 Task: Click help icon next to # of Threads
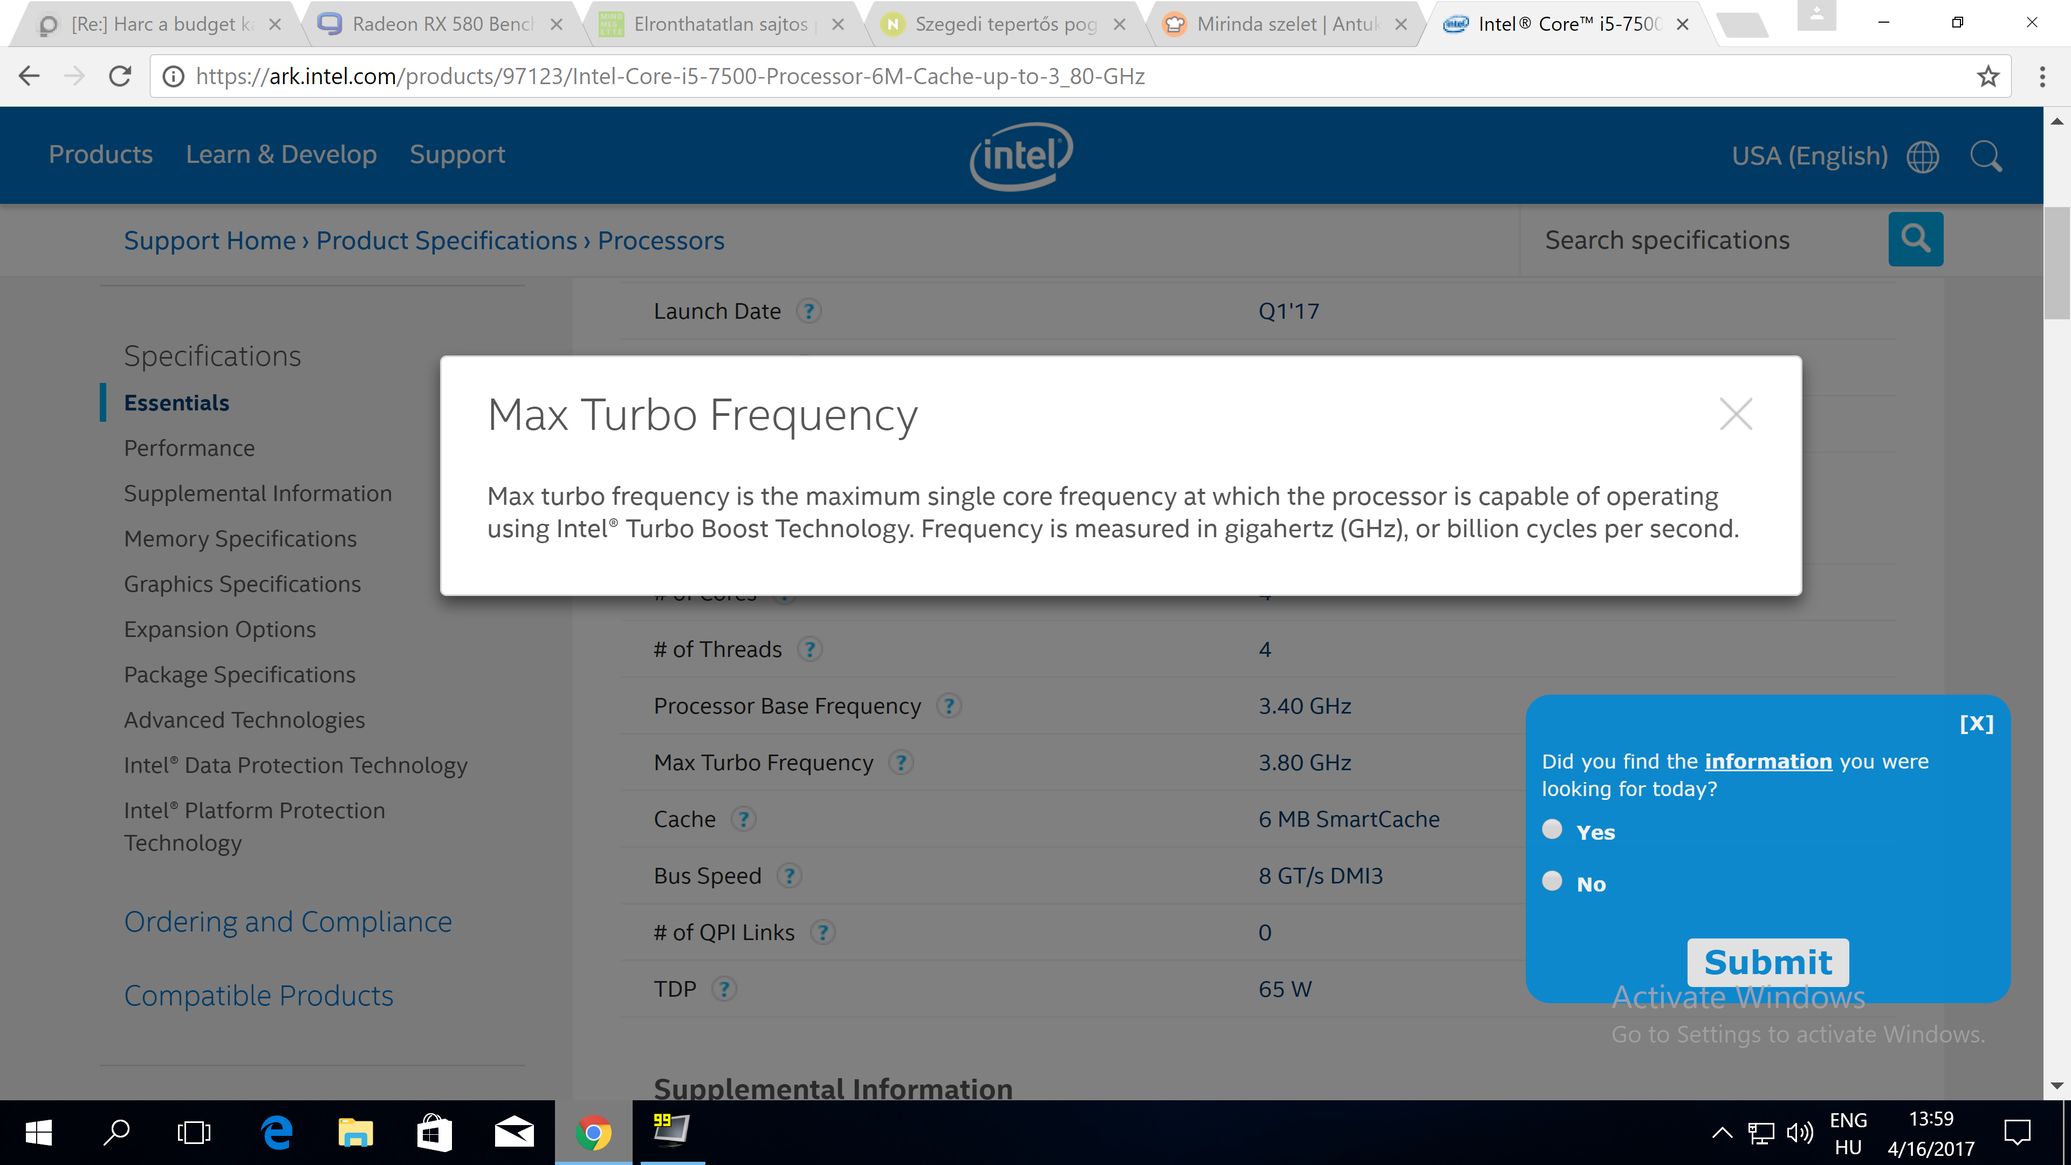(x=810, y=649)
